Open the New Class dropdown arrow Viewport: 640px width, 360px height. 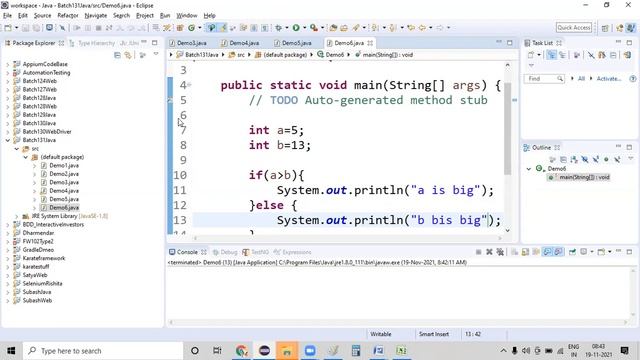[x=200, y=28]
